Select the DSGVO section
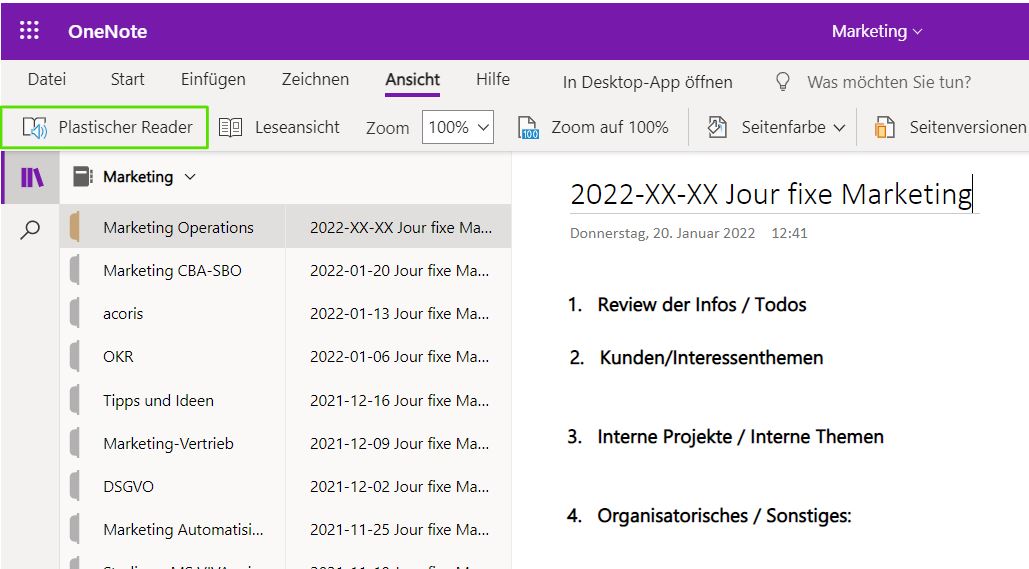 [x=128, y=486]
